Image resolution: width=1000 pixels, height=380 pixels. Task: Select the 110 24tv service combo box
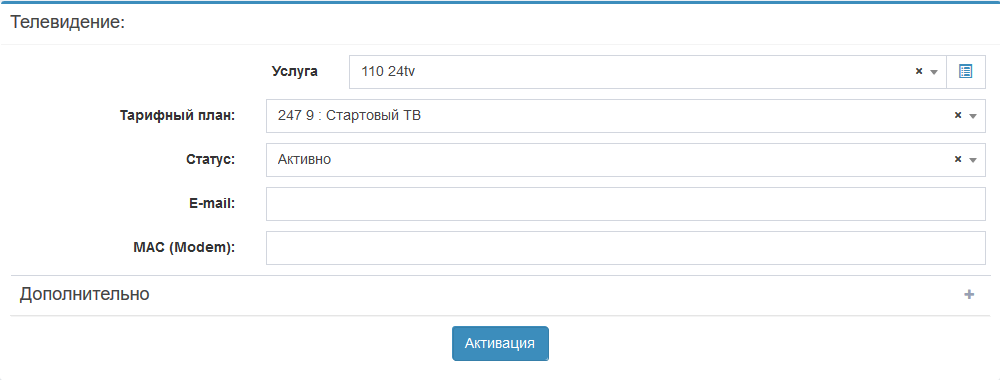pos(648,72)
